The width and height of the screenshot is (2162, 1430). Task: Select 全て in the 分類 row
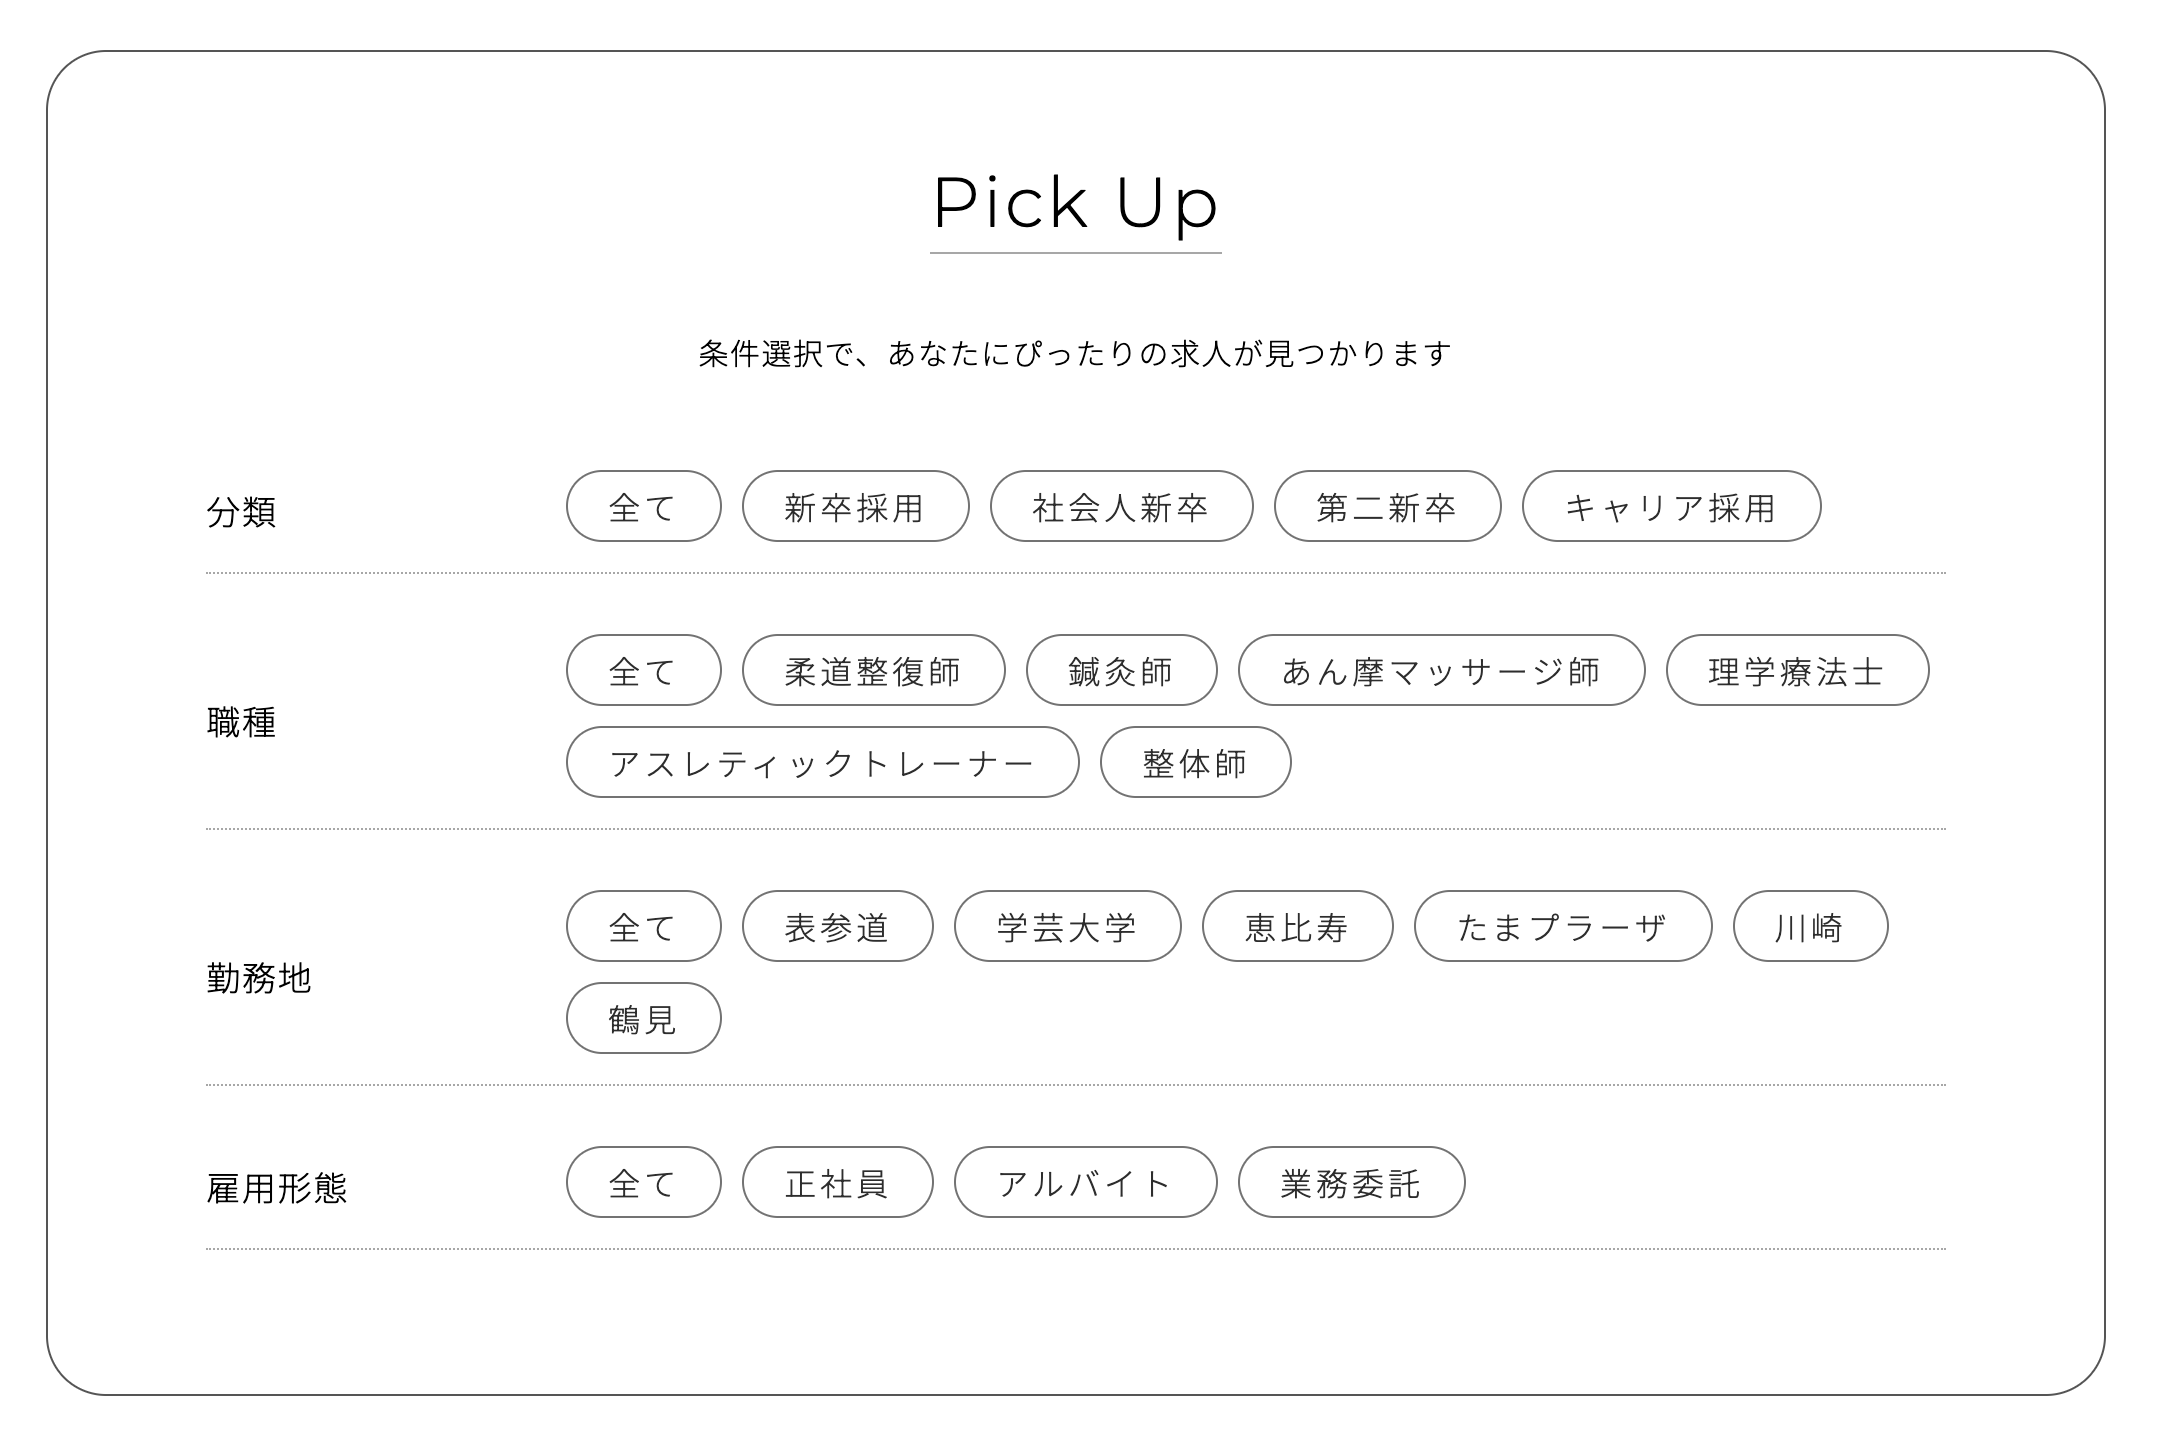click(643, 507)
